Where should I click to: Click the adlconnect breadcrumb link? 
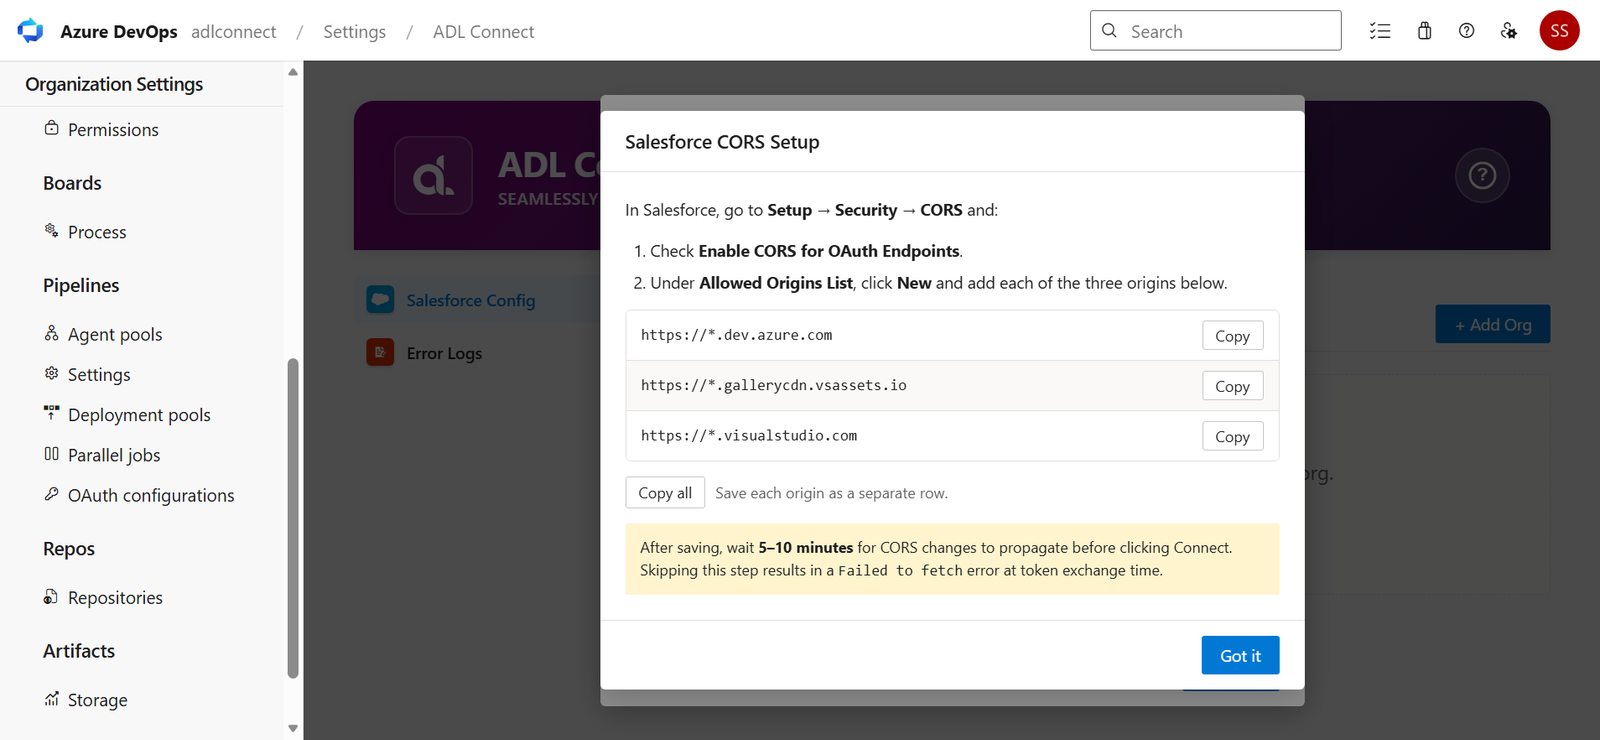click(234, 31)
